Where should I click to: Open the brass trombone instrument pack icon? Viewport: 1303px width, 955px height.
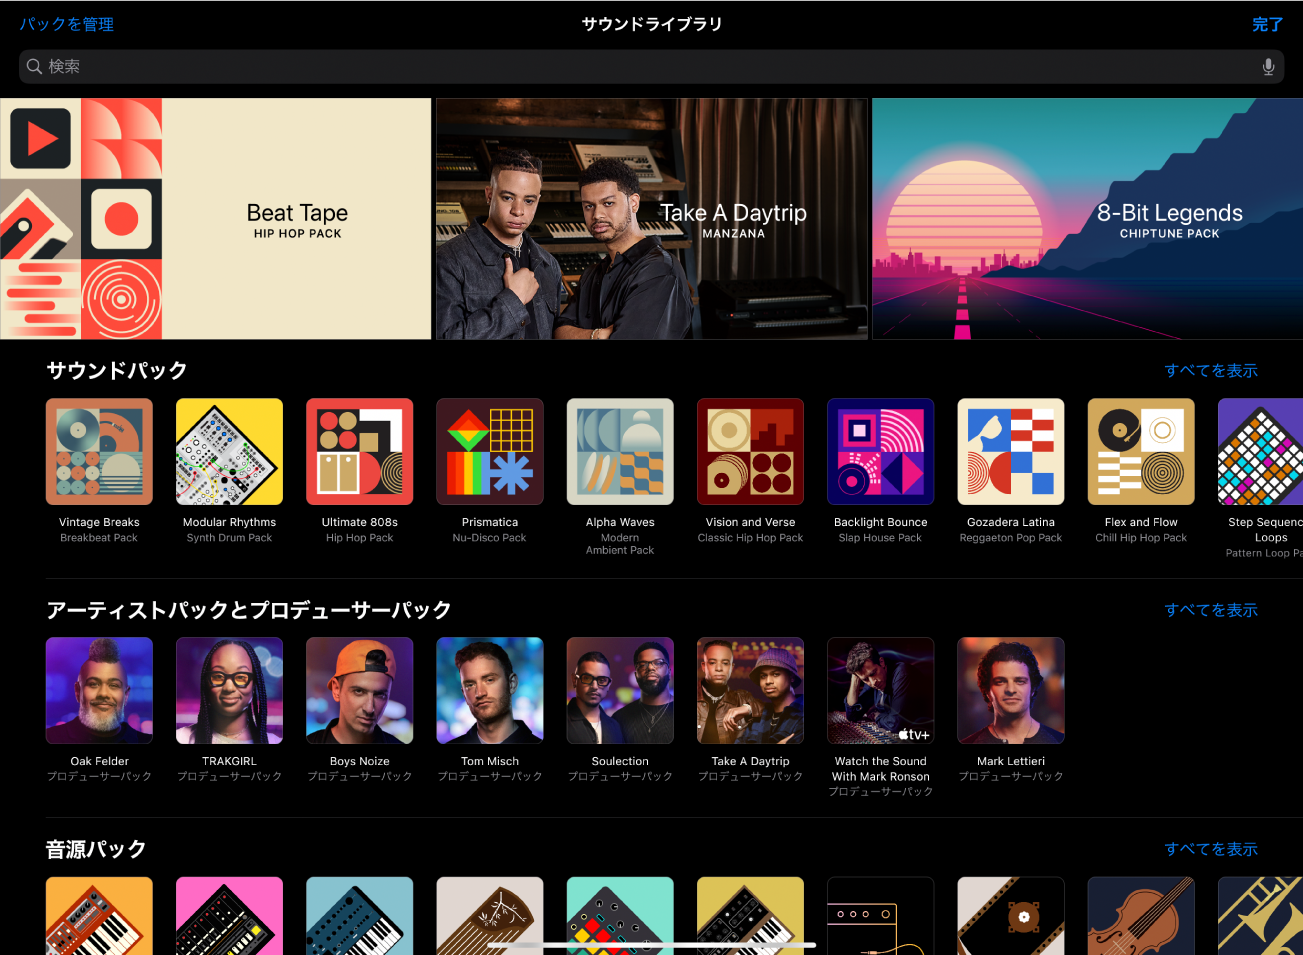point(1260,916)
